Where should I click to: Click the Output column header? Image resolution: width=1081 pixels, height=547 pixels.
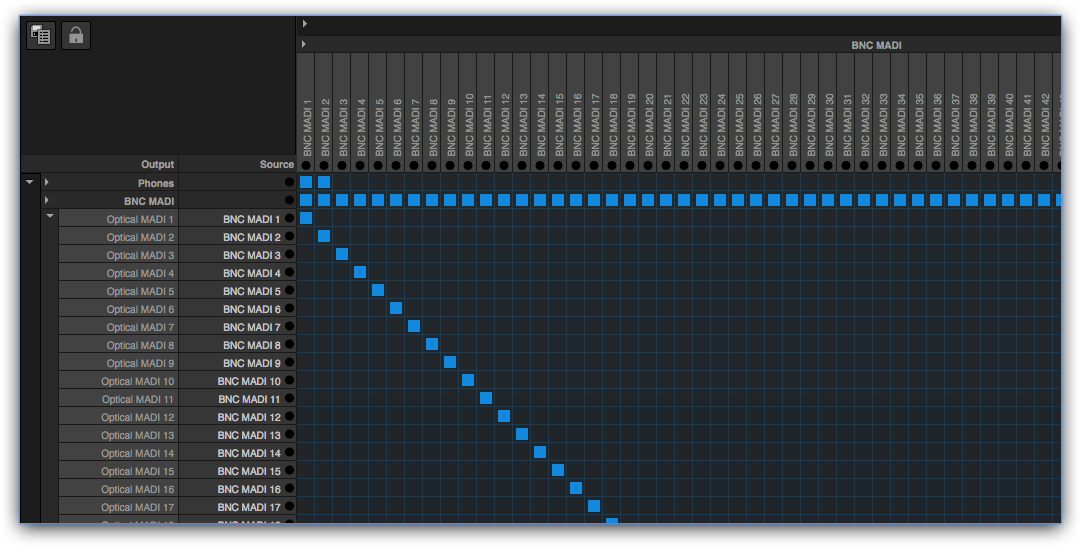[x=157, y=164]
